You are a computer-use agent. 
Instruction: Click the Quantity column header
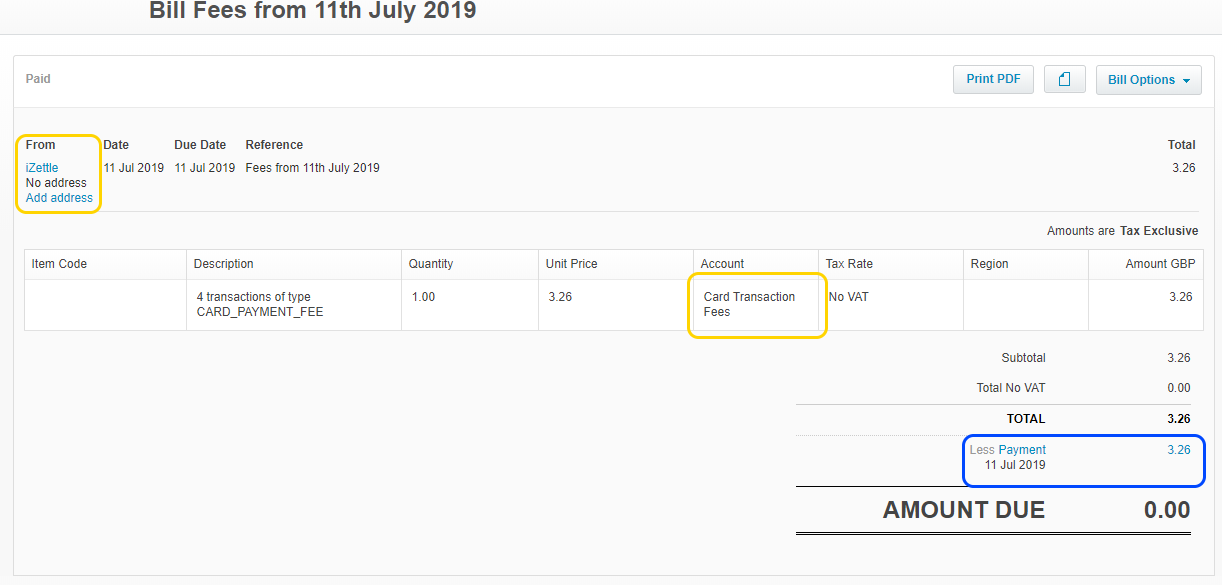click(431, 264)
